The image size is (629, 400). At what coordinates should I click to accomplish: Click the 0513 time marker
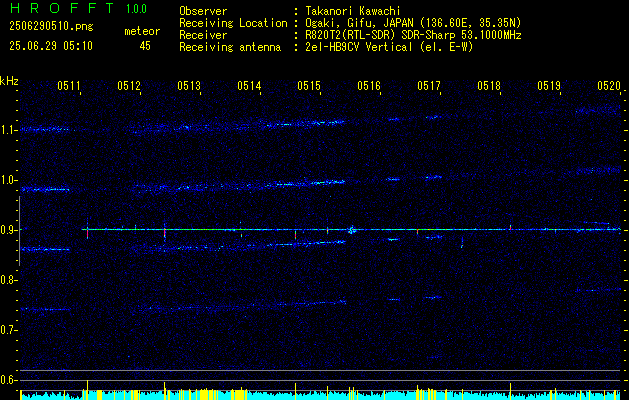tap(189, 85)
